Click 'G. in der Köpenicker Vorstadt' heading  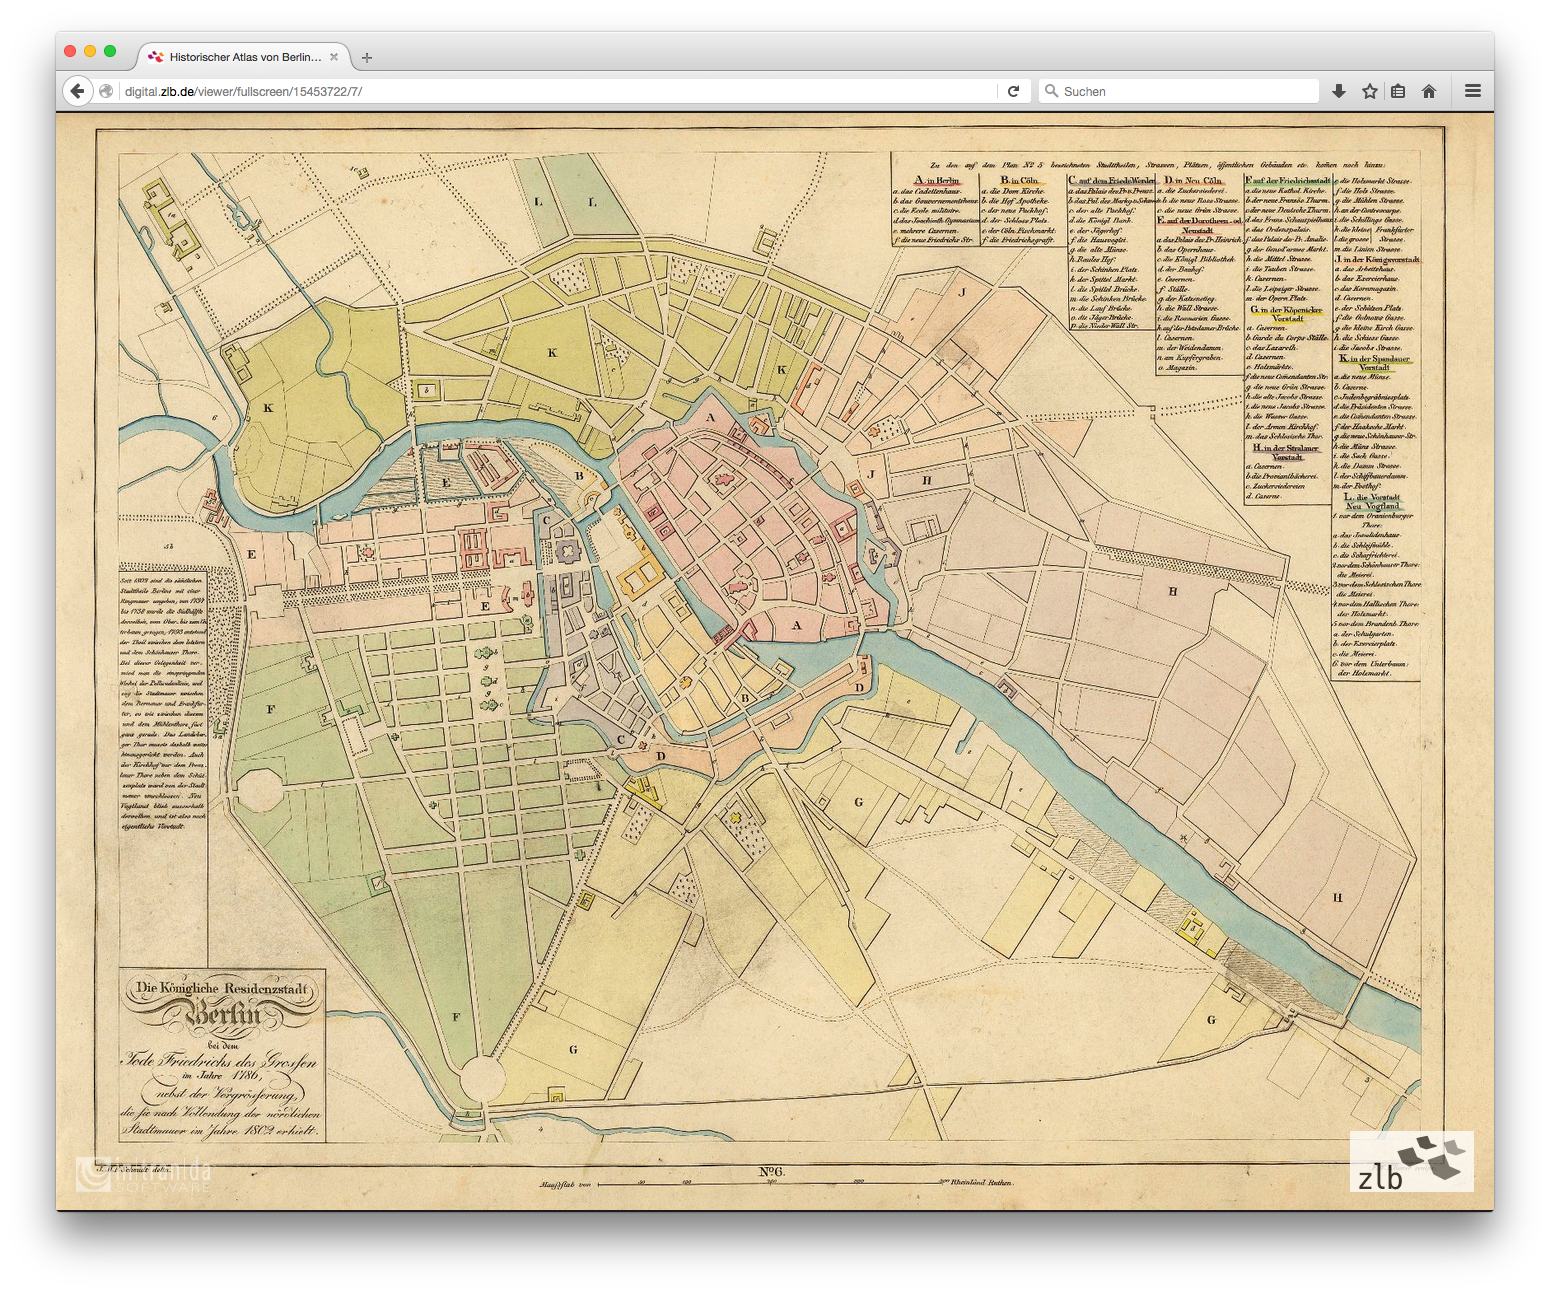click(1287, 314)
